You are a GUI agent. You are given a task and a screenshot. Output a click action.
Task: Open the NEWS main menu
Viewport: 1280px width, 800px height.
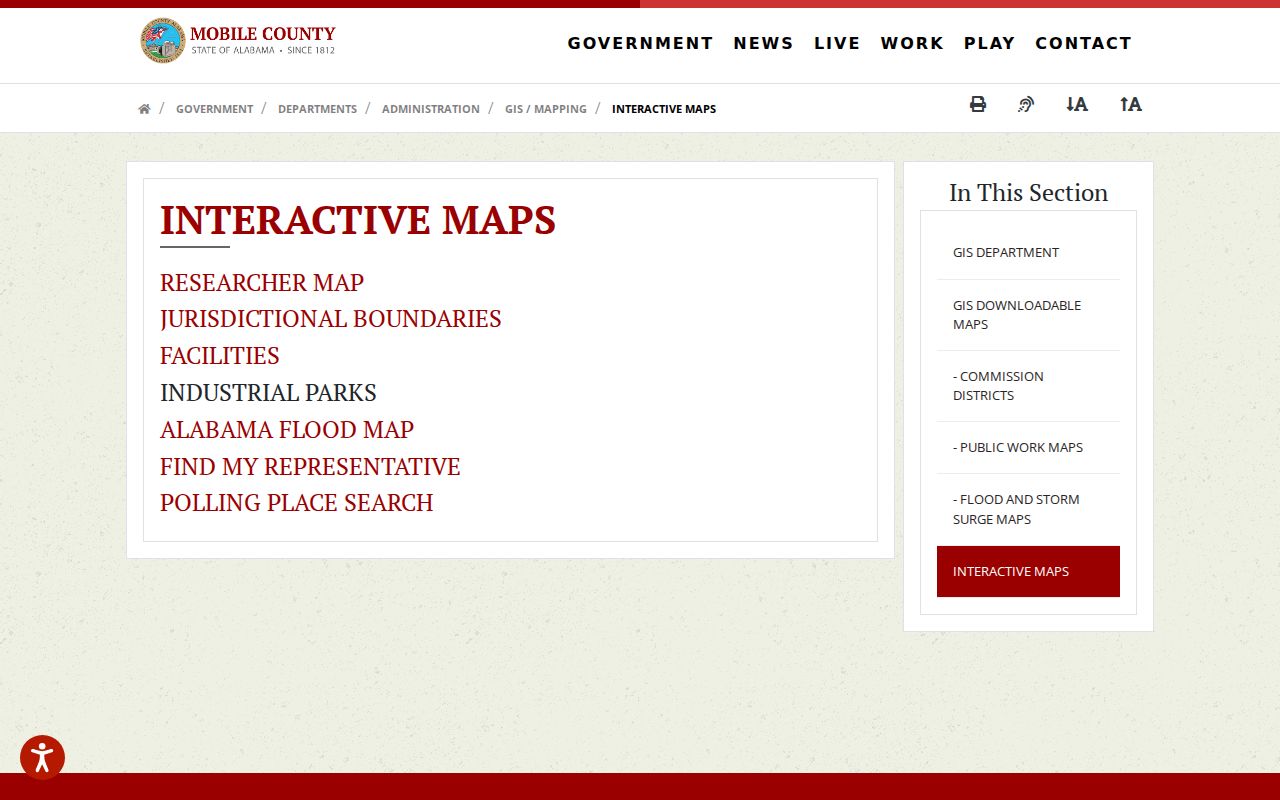coord(764,43)
